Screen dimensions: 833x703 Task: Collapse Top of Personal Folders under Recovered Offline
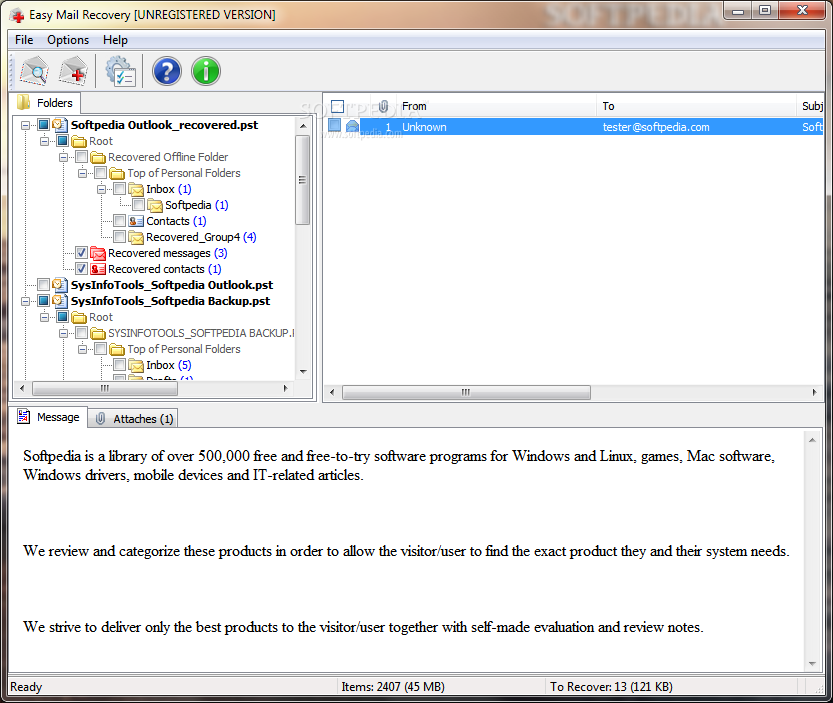(x=82, y=173)
